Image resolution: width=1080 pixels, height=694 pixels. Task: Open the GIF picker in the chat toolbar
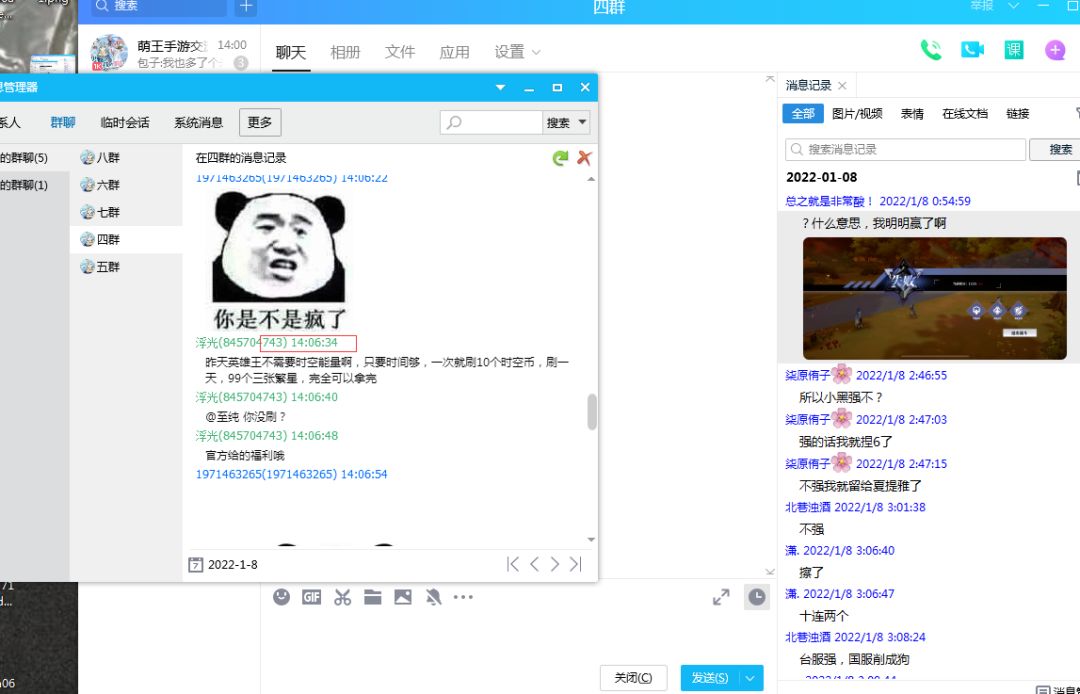tap(311, 597)
